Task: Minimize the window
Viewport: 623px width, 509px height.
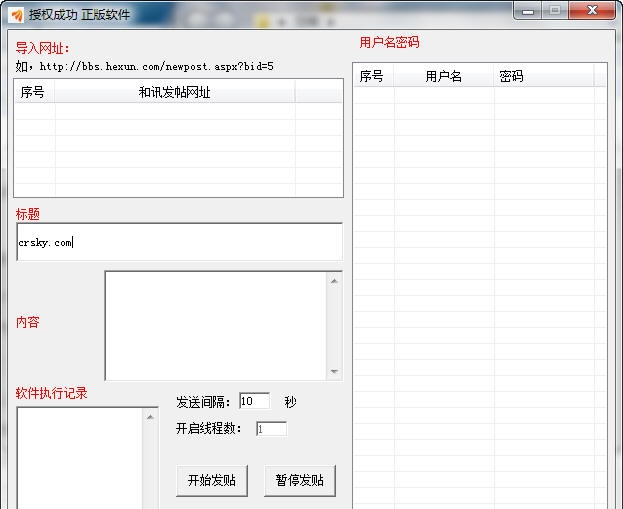Action: 528,11
